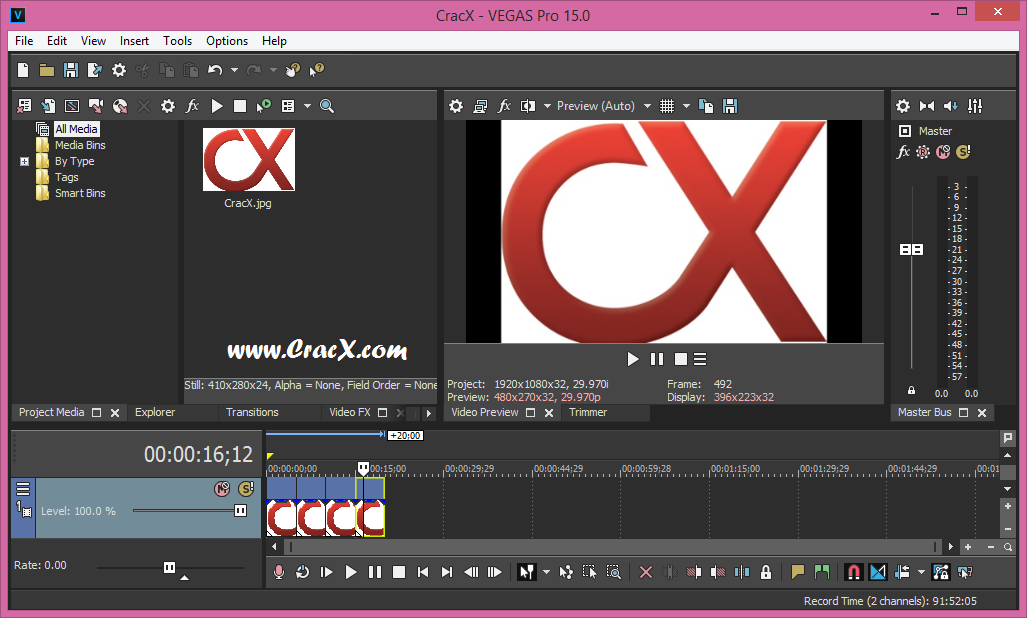
Task: Toggle the Dim Output button in Master Bus
Action: pyautogui.click(x=950, y=106)
